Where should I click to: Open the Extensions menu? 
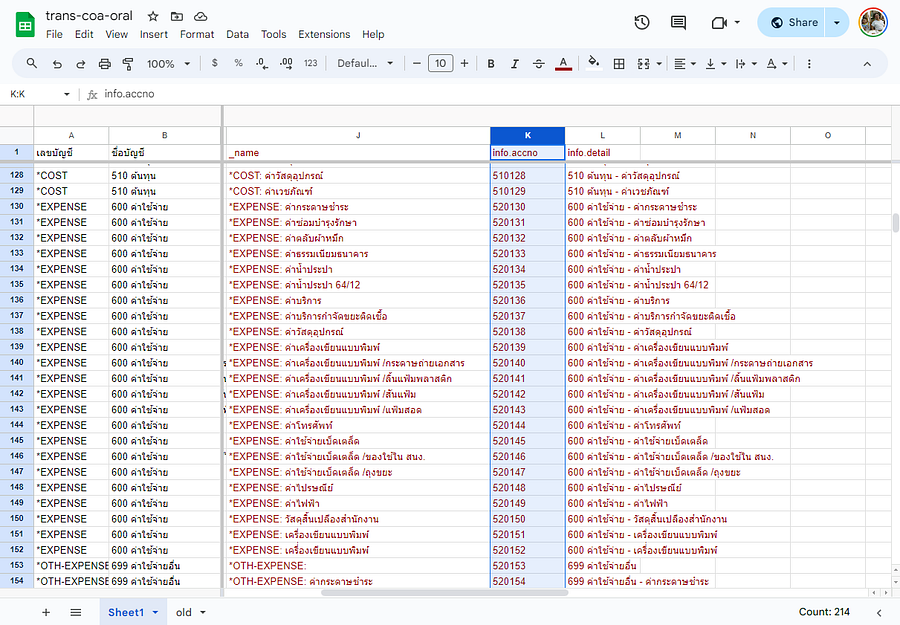click(324, 34)
